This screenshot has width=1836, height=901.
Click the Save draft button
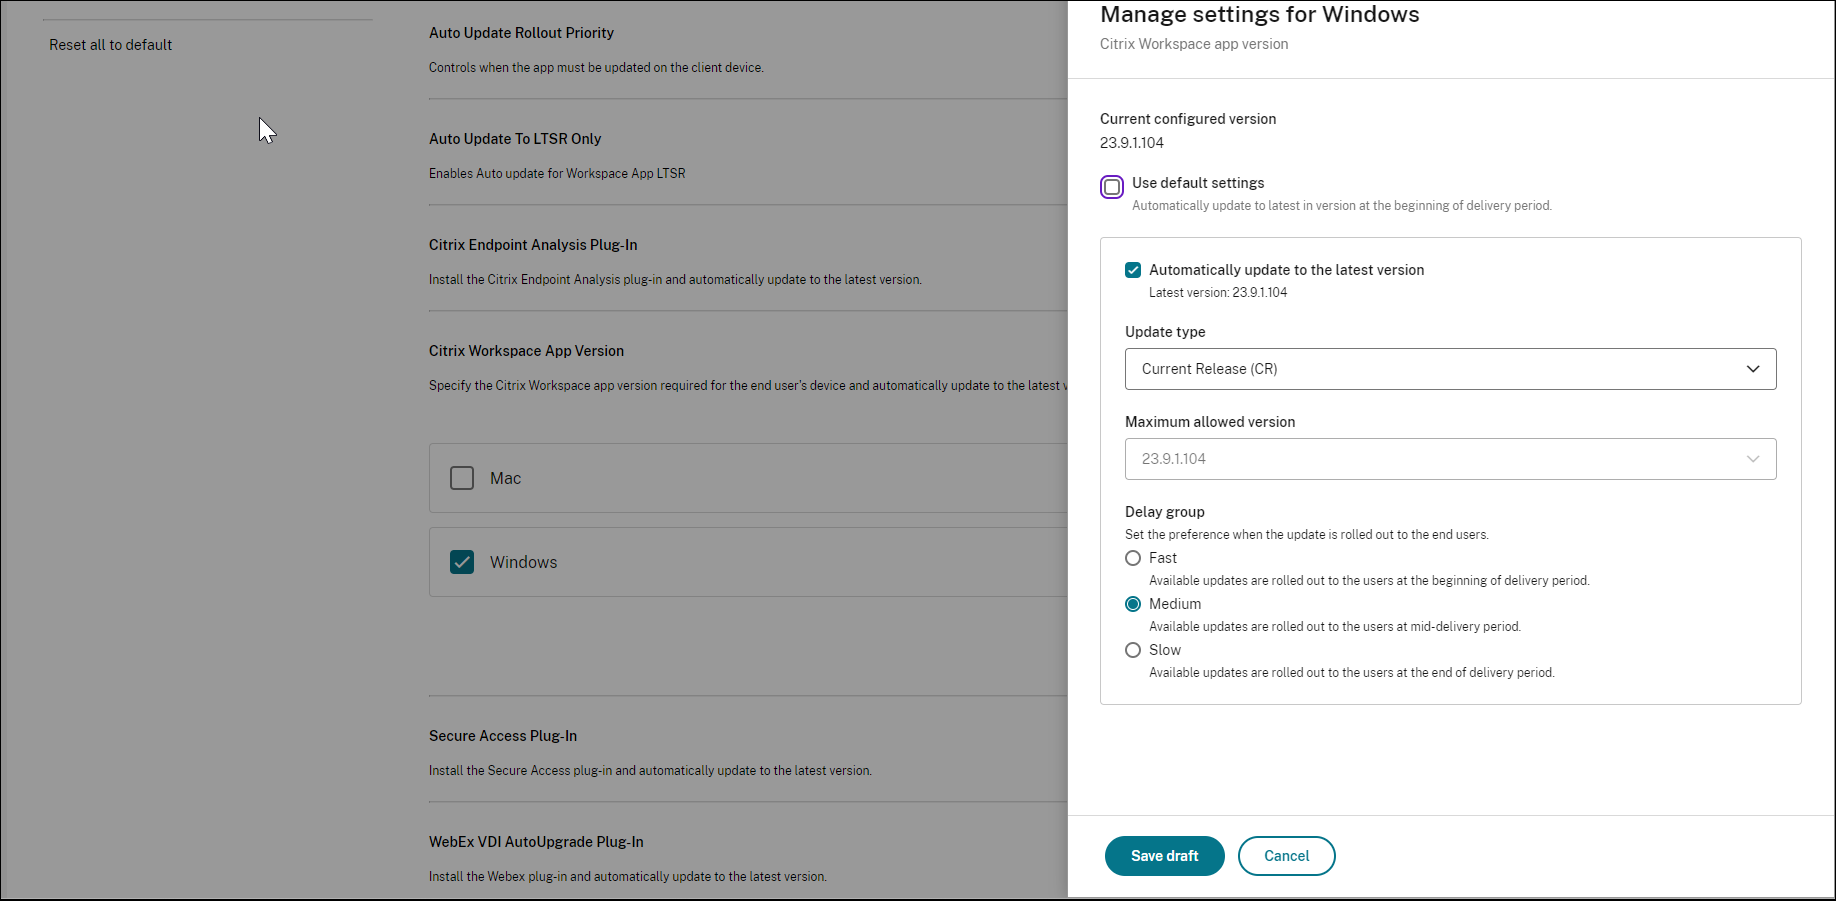pyautogui.click(x=1164, y=856)
